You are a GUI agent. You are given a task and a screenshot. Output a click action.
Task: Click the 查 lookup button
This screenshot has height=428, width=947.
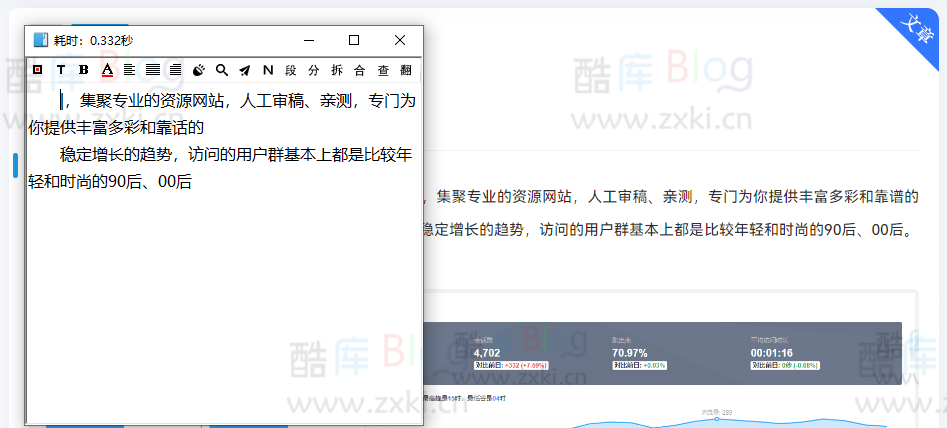click(x=383, y=70)
